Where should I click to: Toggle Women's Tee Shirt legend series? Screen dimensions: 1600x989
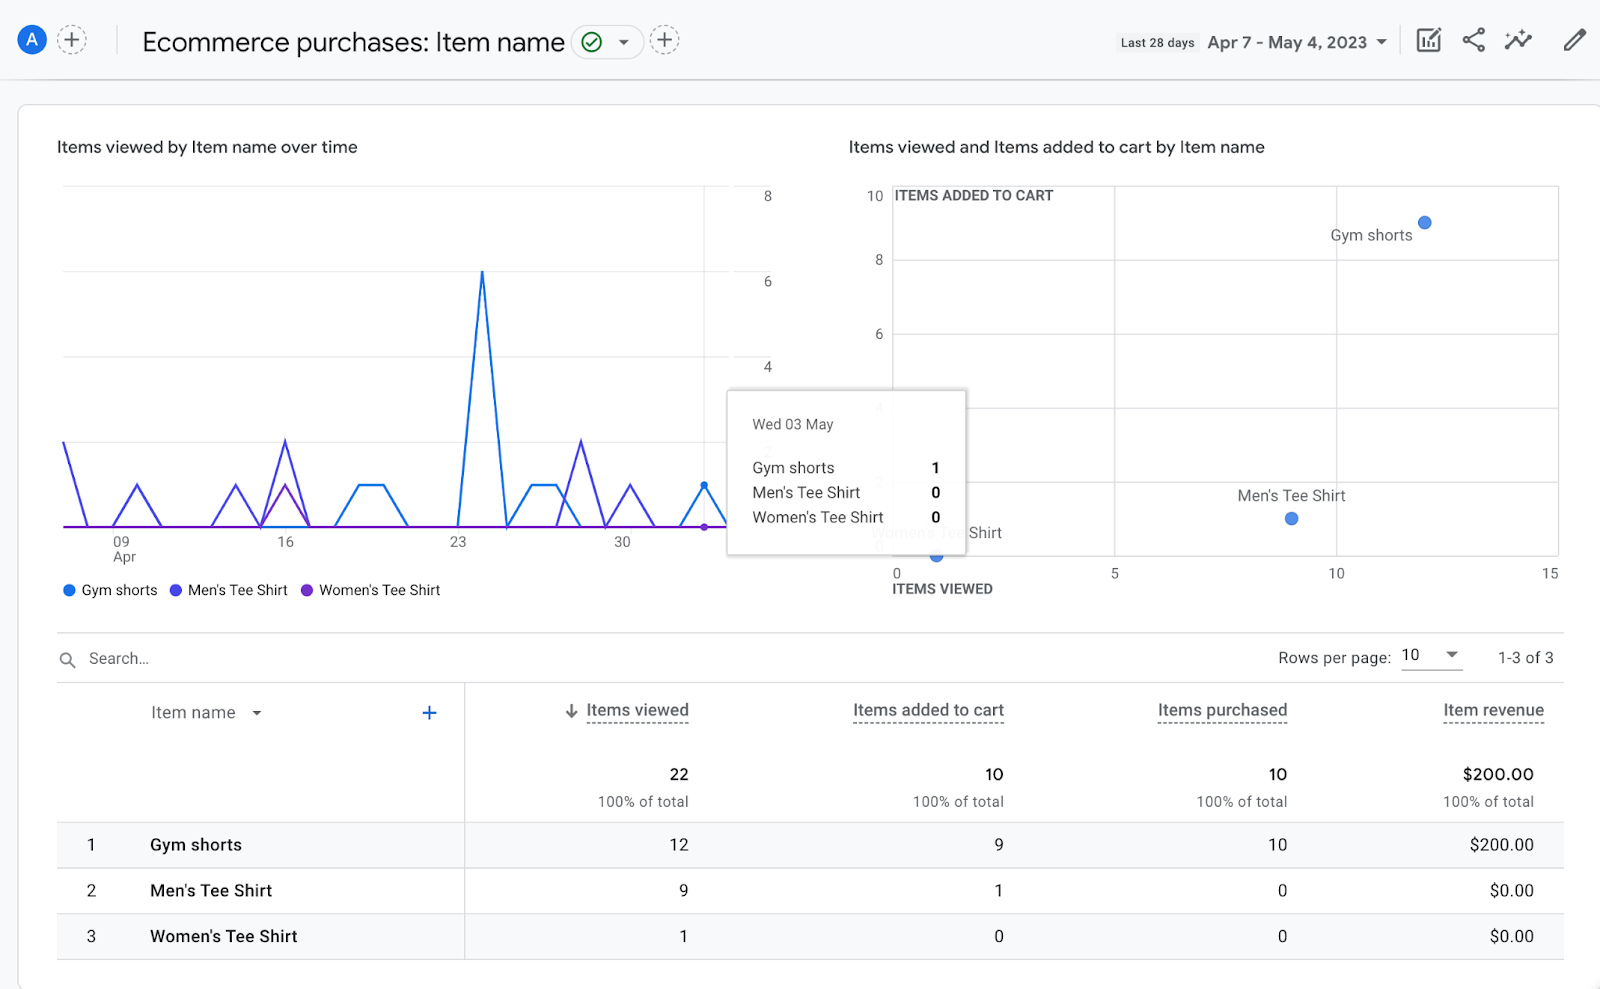tap(371, 591)
